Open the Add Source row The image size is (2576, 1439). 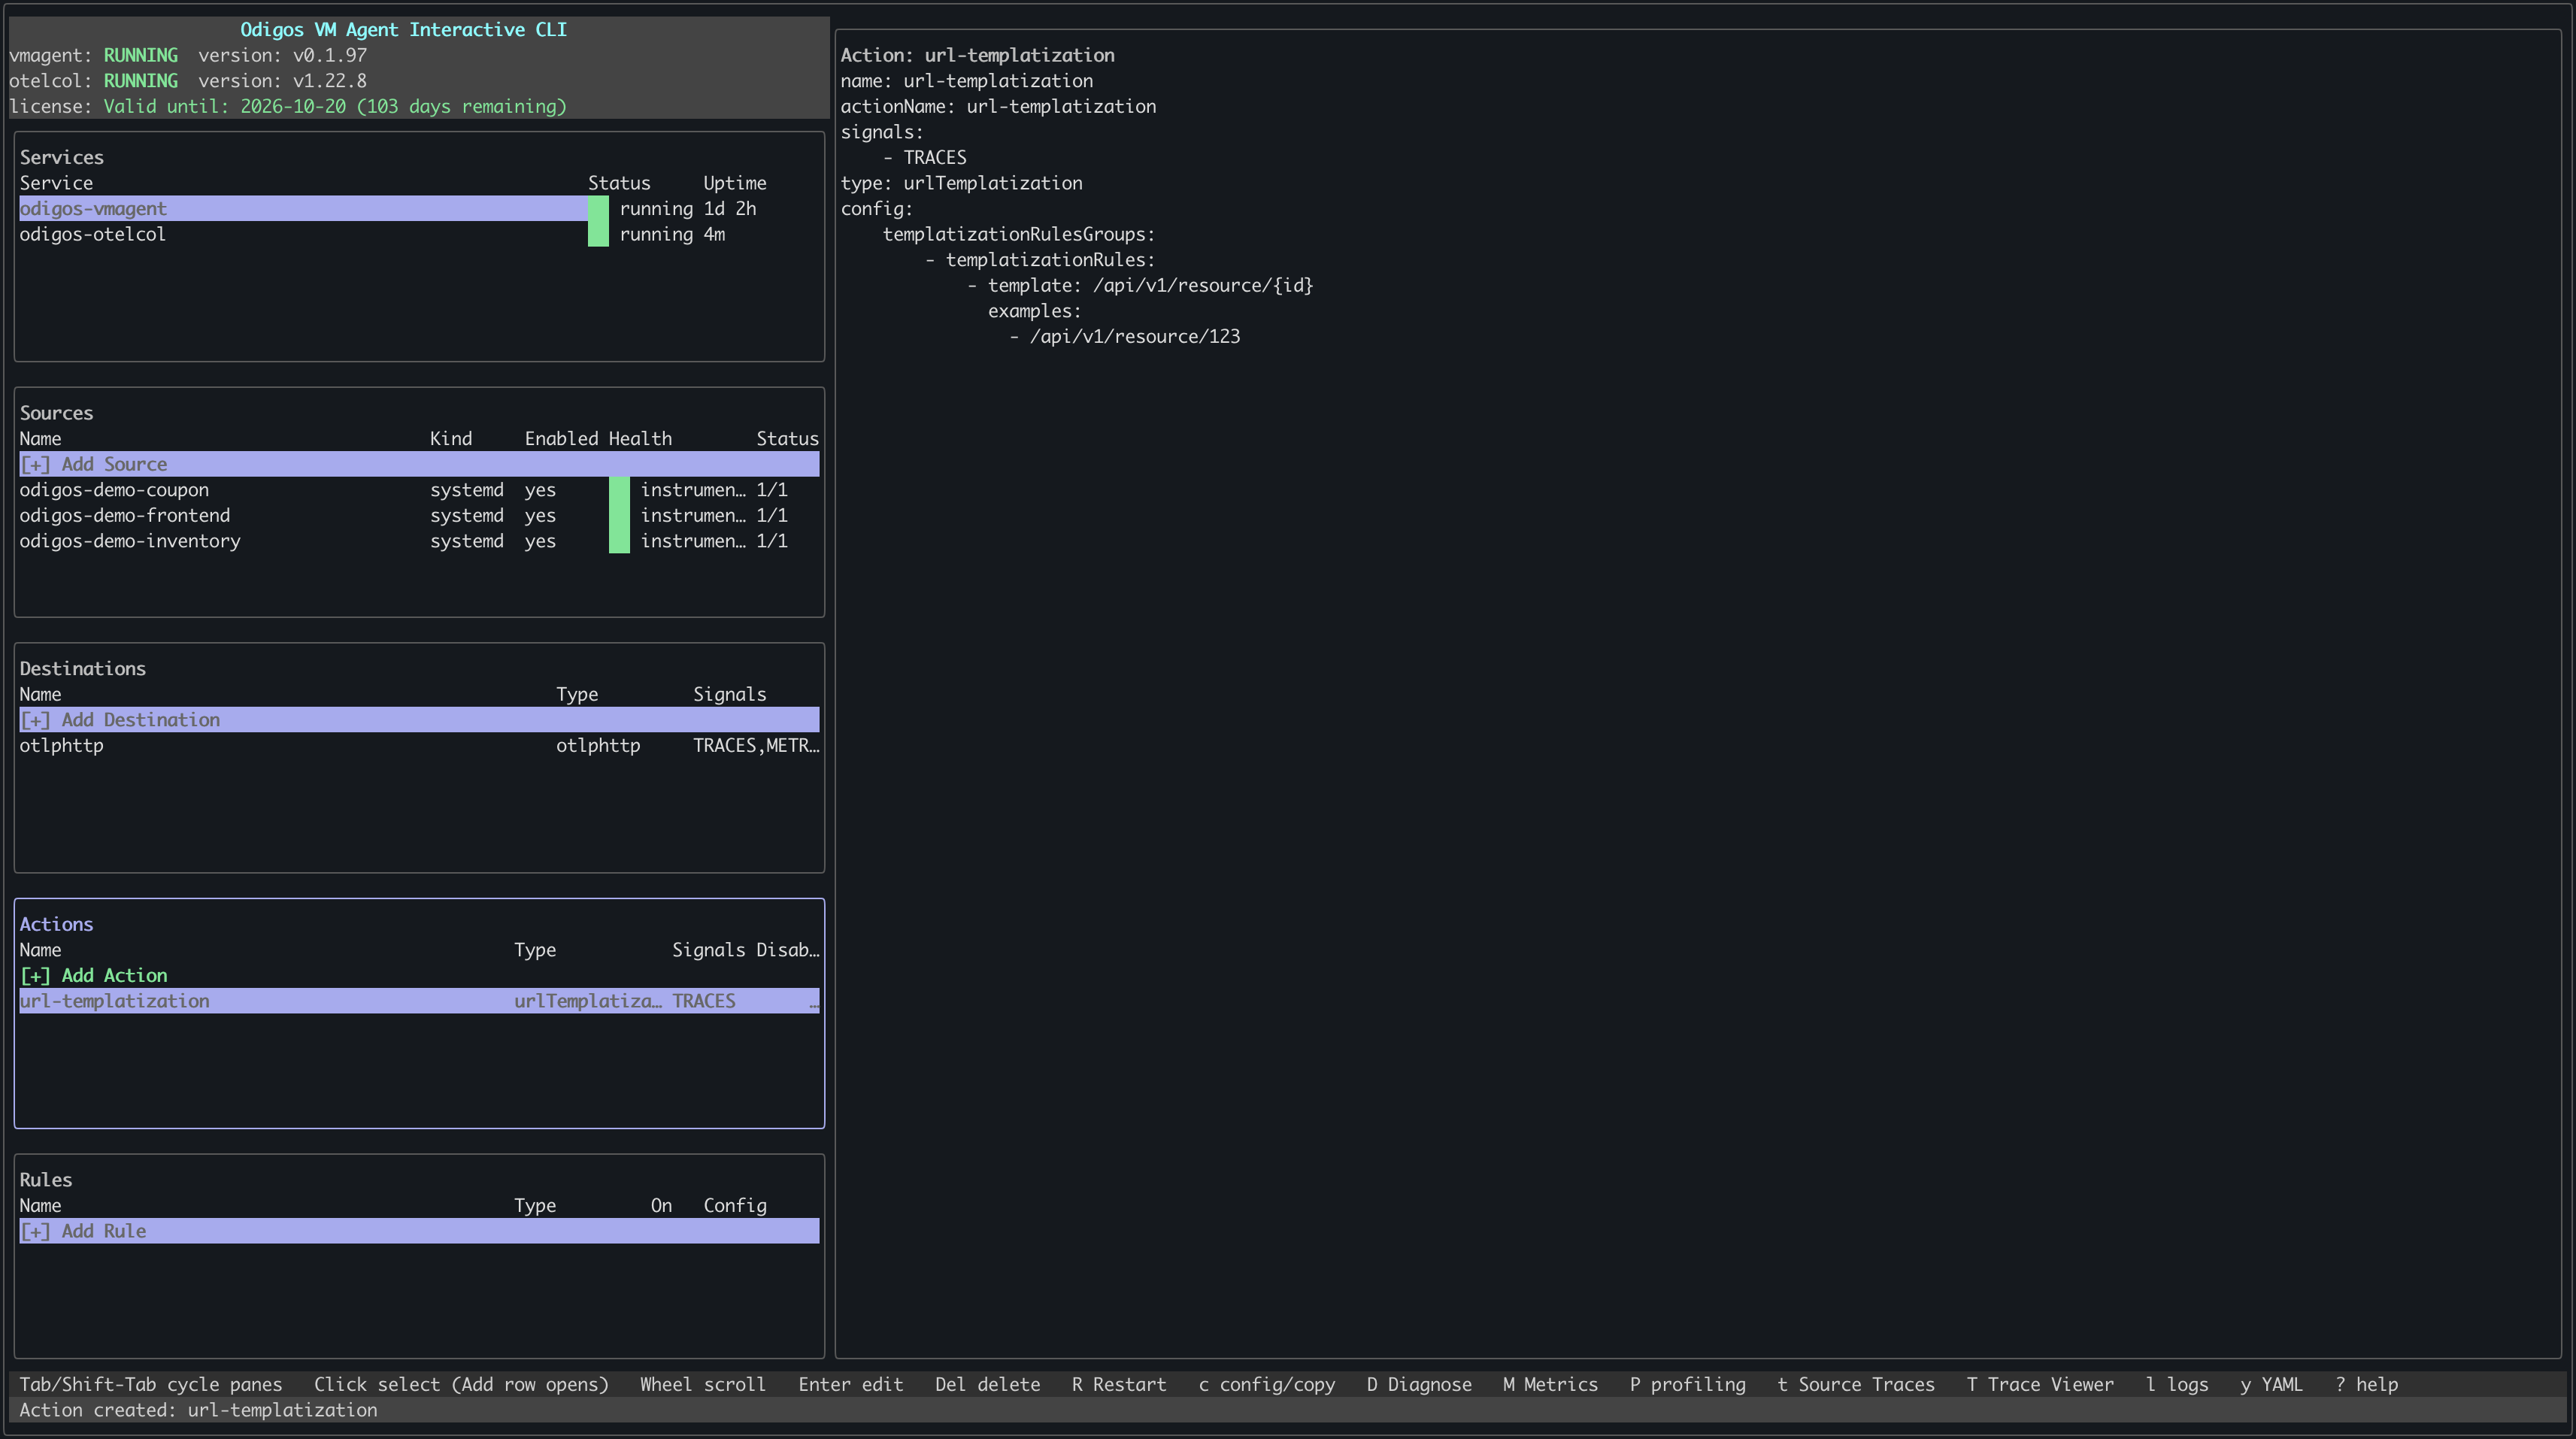pos(419,464)
